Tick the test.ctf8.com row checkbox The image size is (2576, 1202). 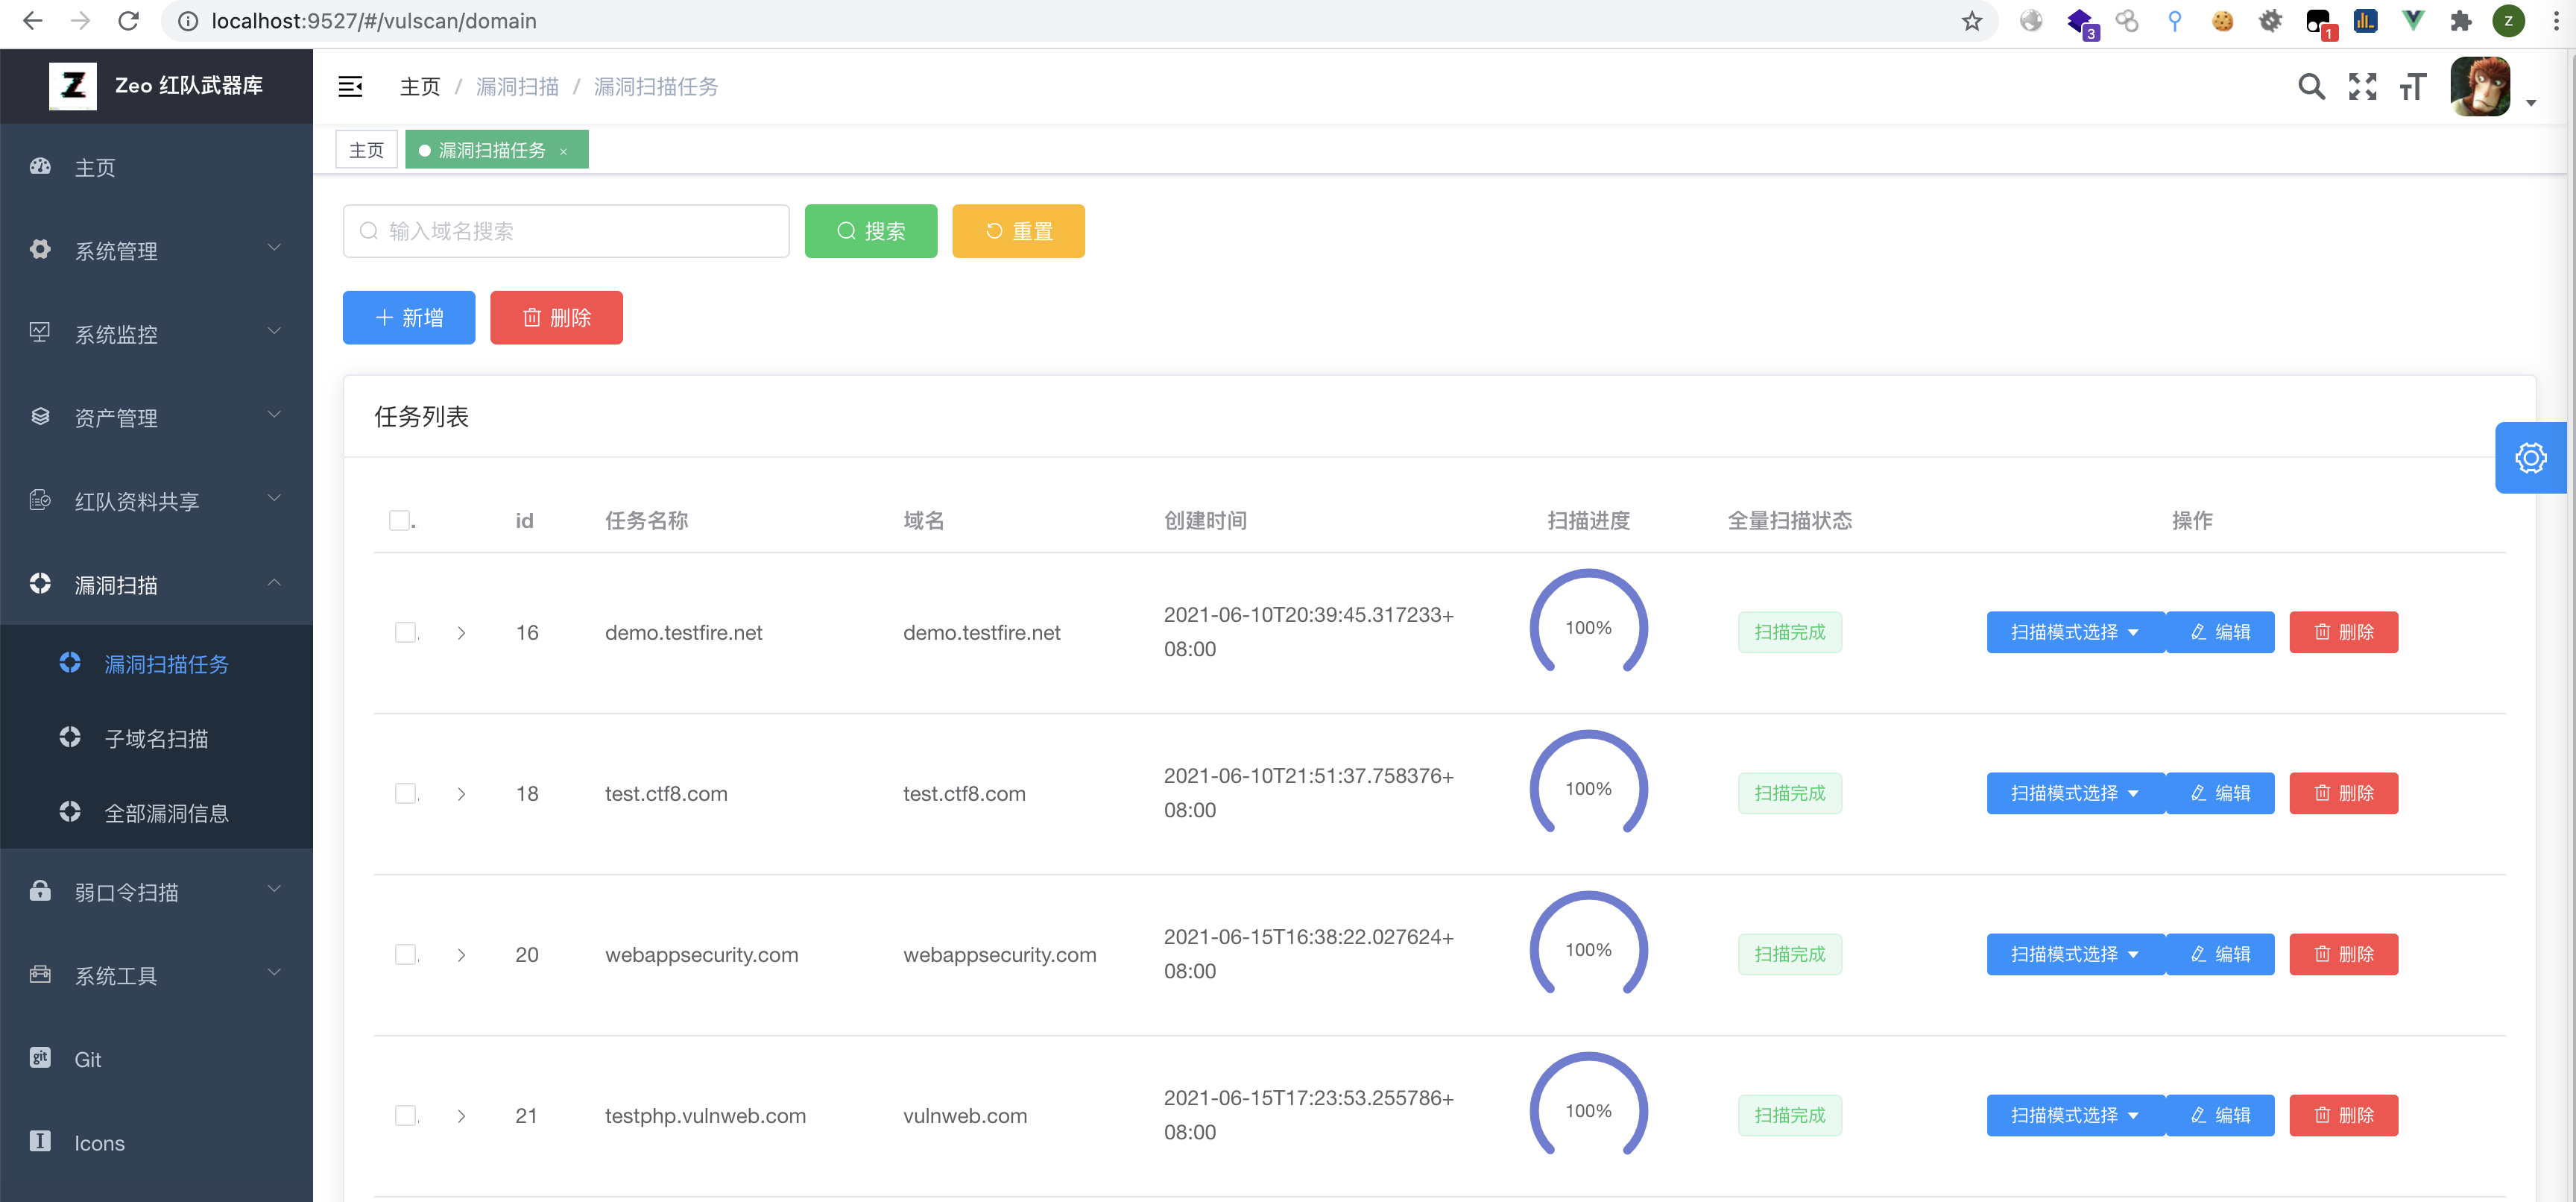(405, 793)
